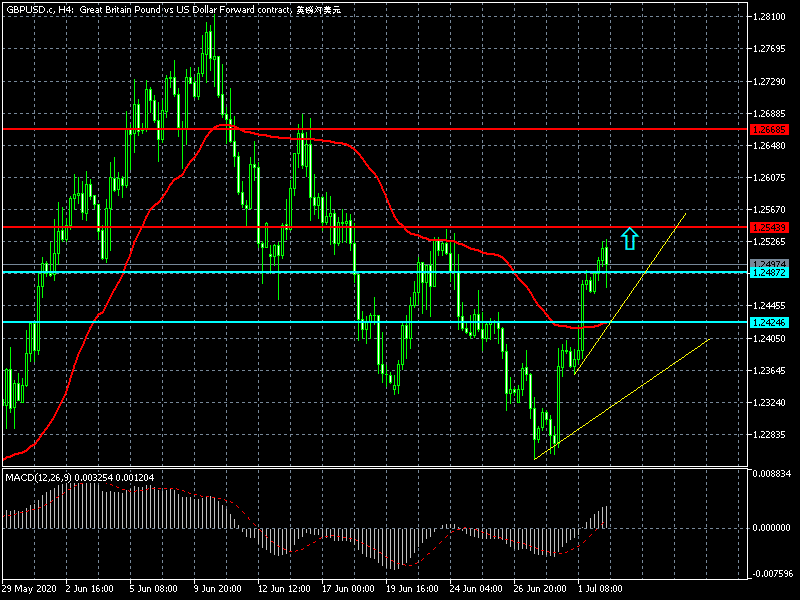Image resolution: width=800 pixels, height=600 pixels.
Task: Click the 1.25265 price axis value
Action: (x=769, y=242)
